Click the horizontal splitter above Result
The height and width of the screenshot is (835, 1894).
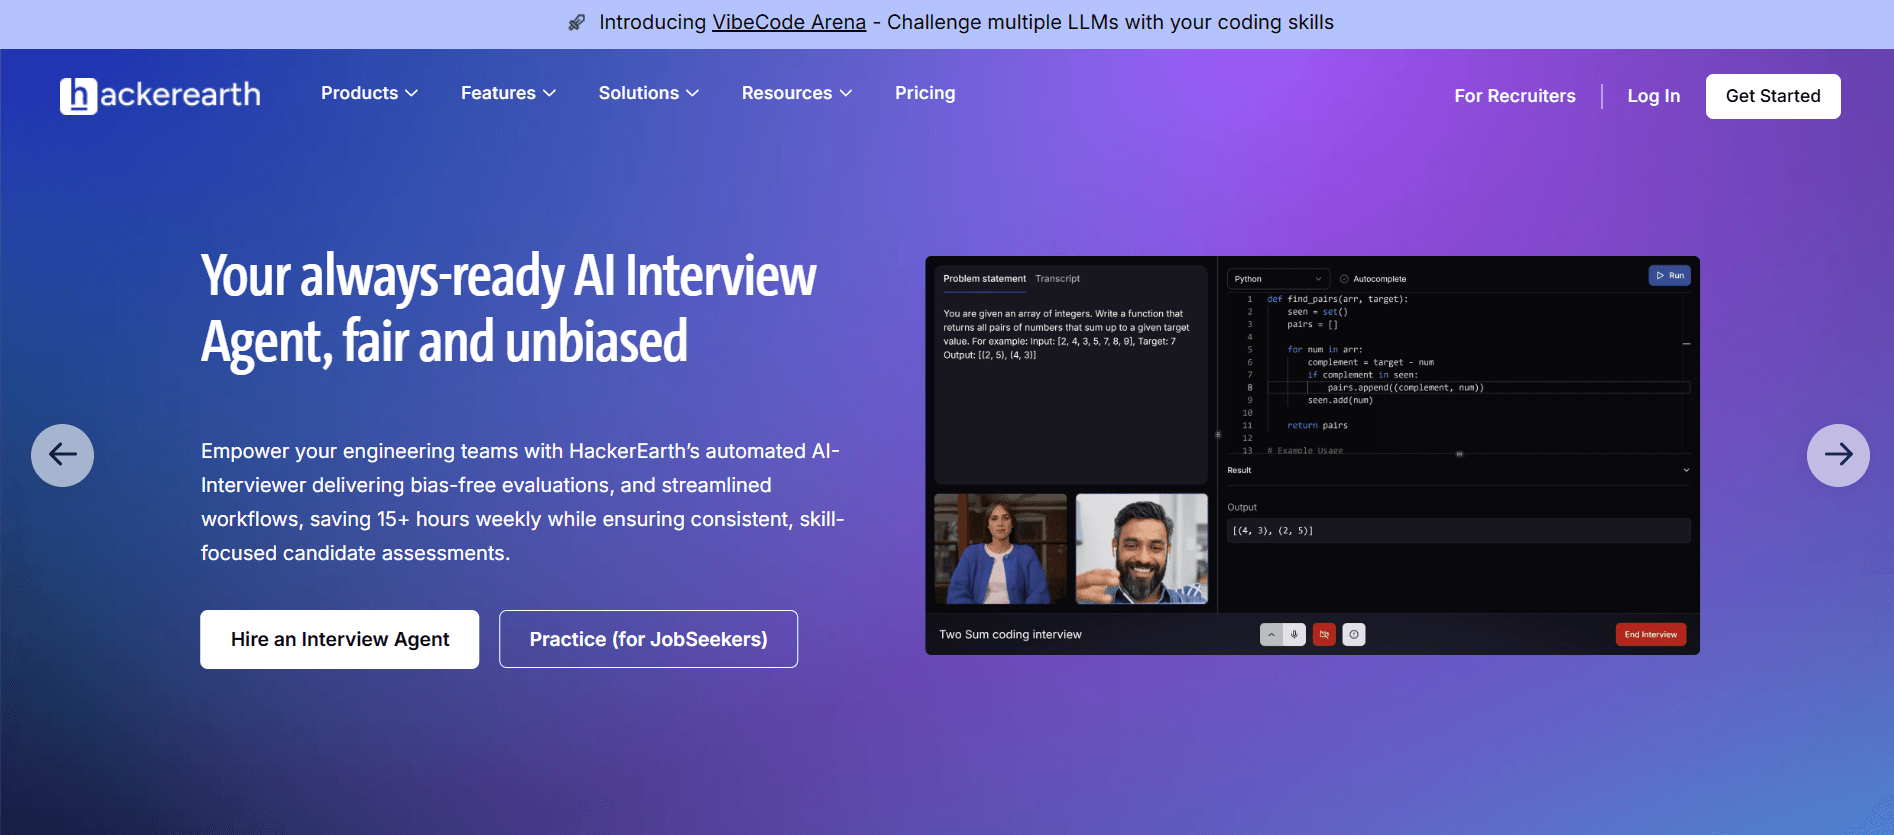[x=1459, y=454]
